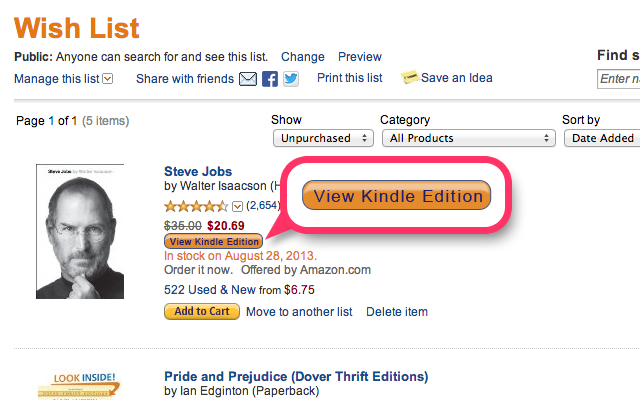The width and height of the screenshot is (640, 400).
Task: Click the Steve Jobs book cover image
Action: tap(80, 231)
